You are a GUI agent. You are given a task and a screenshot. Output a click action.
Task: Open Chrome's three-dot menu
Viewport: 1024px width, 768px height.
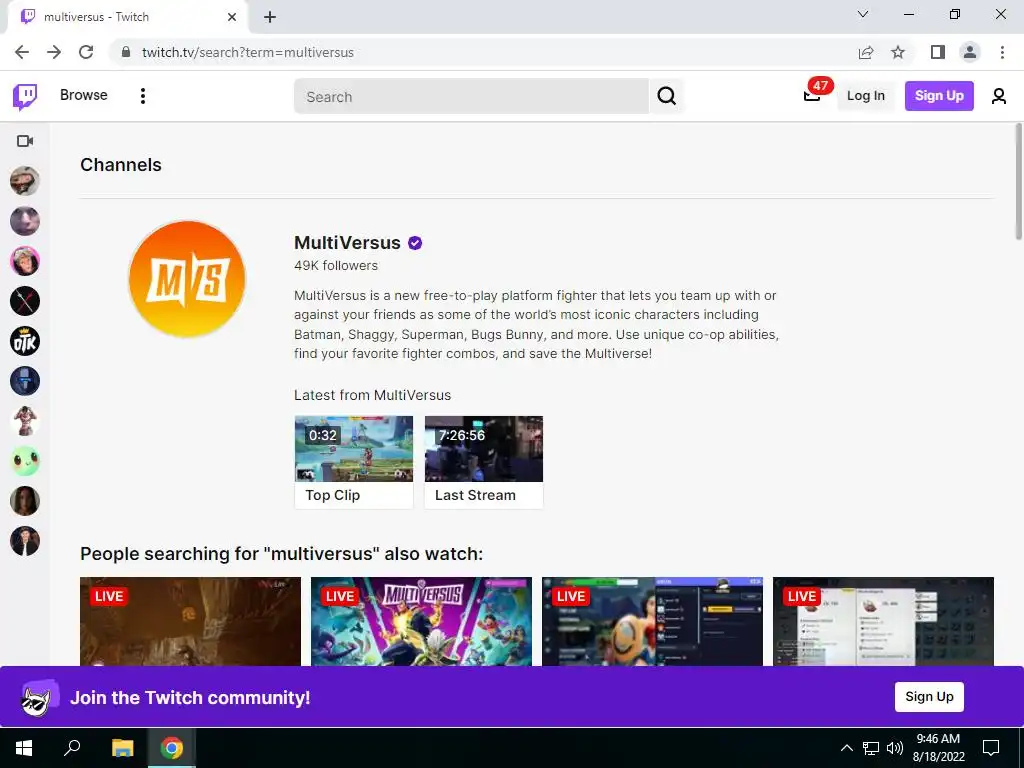coord(1002,52)
